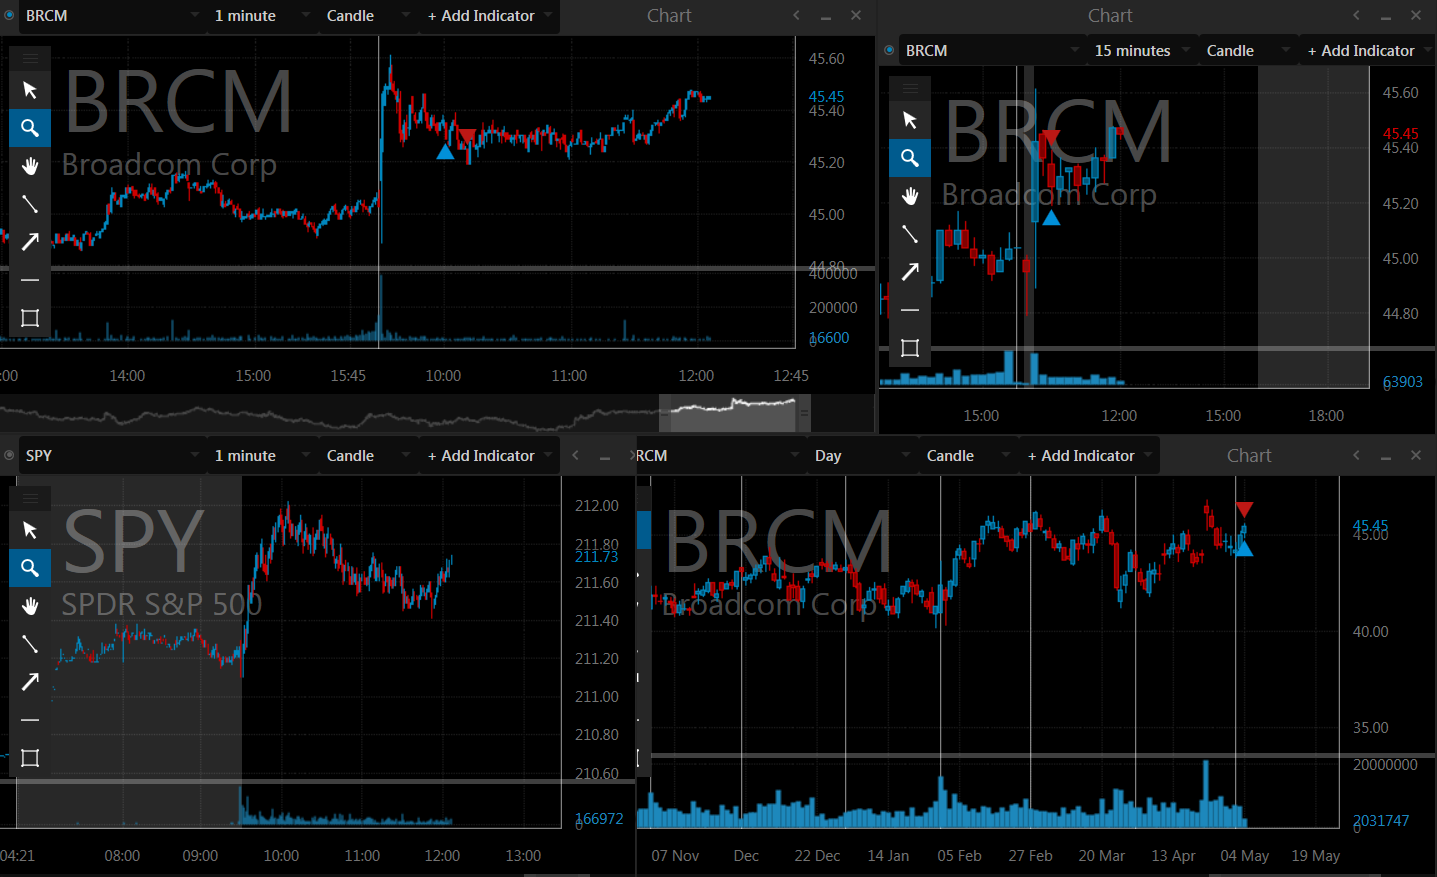
Task: Select hand pan tool in BRCM 1 minute chart
Action: [x=30, y=166]
